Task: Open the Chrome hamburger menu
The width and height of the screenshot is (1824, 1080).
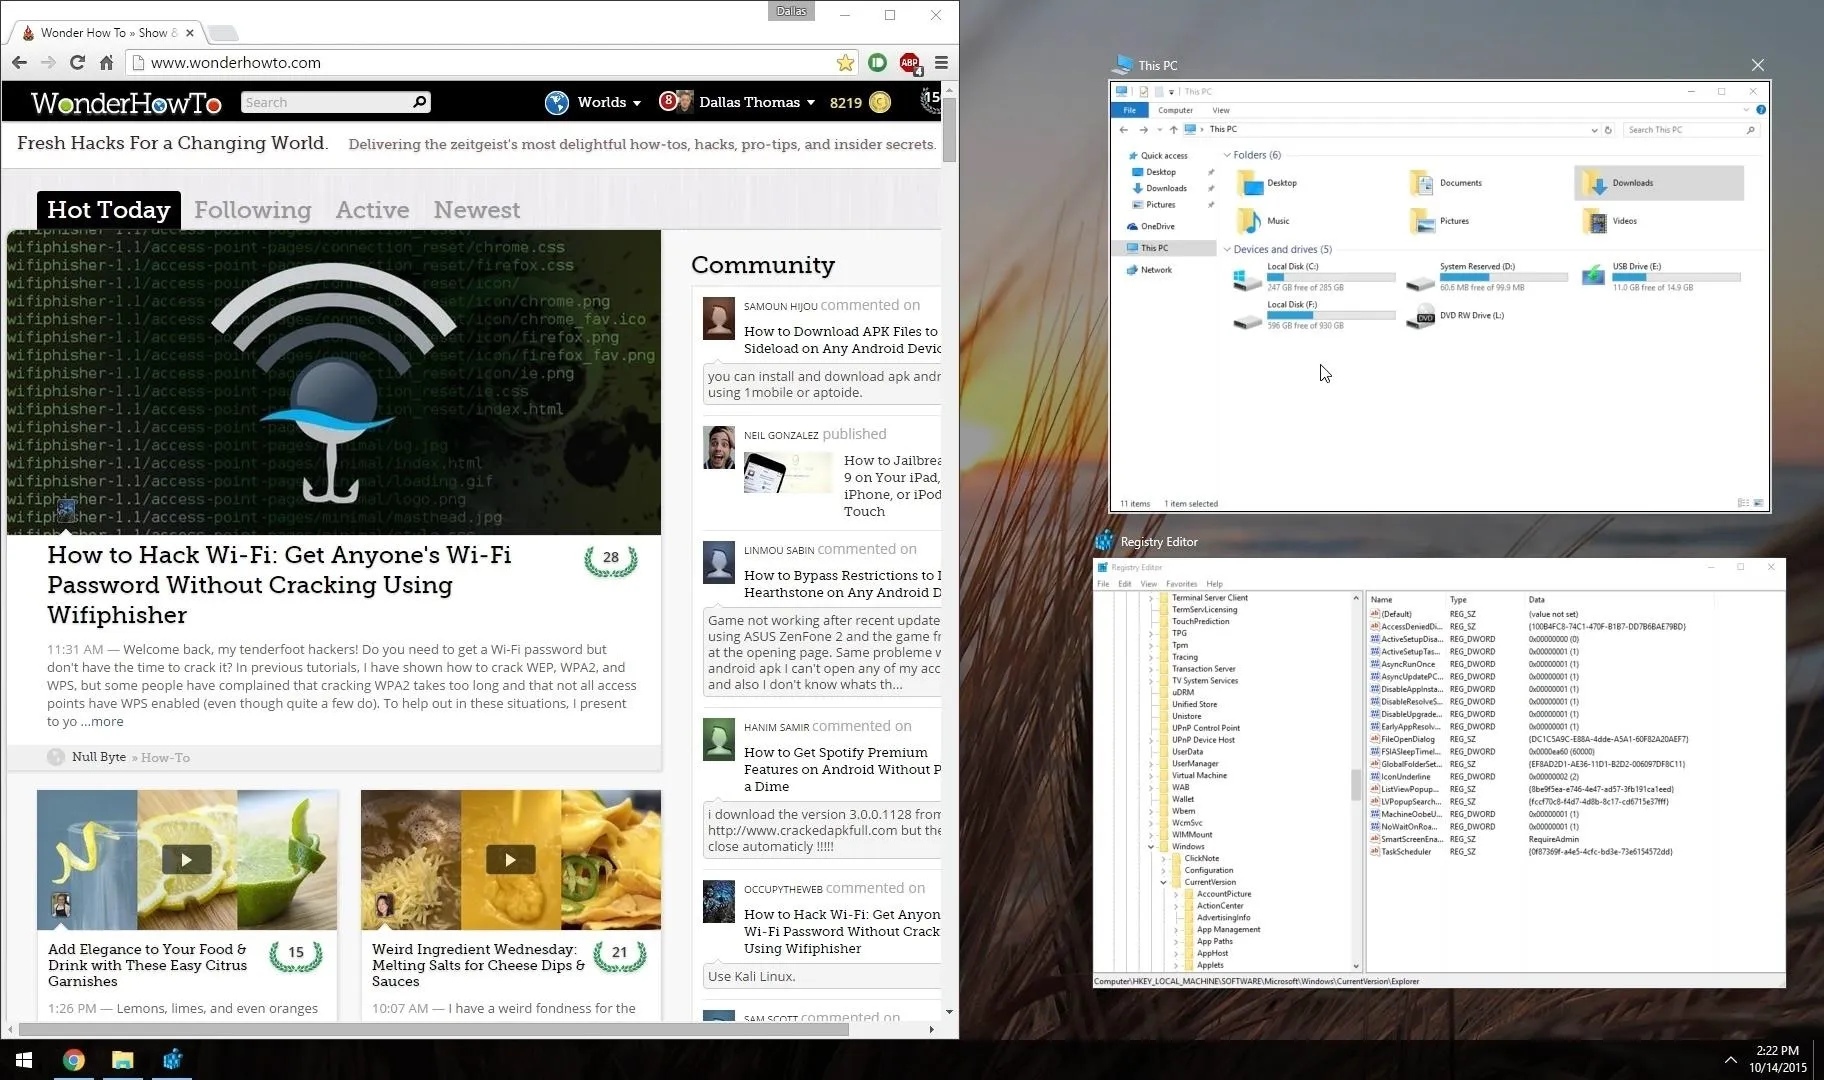Action: pyautogui.click(x=941, y=63)
